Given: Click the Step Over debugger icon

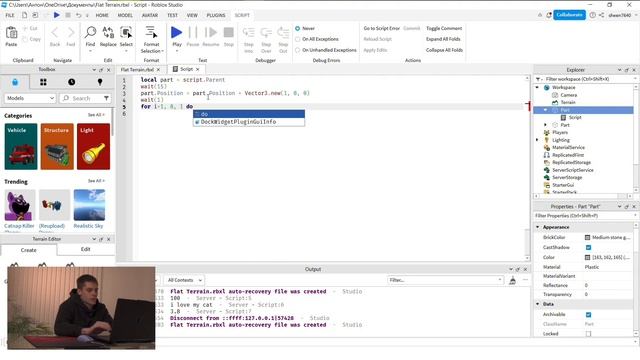Looking at the screenshot, I should pos(266,32).
